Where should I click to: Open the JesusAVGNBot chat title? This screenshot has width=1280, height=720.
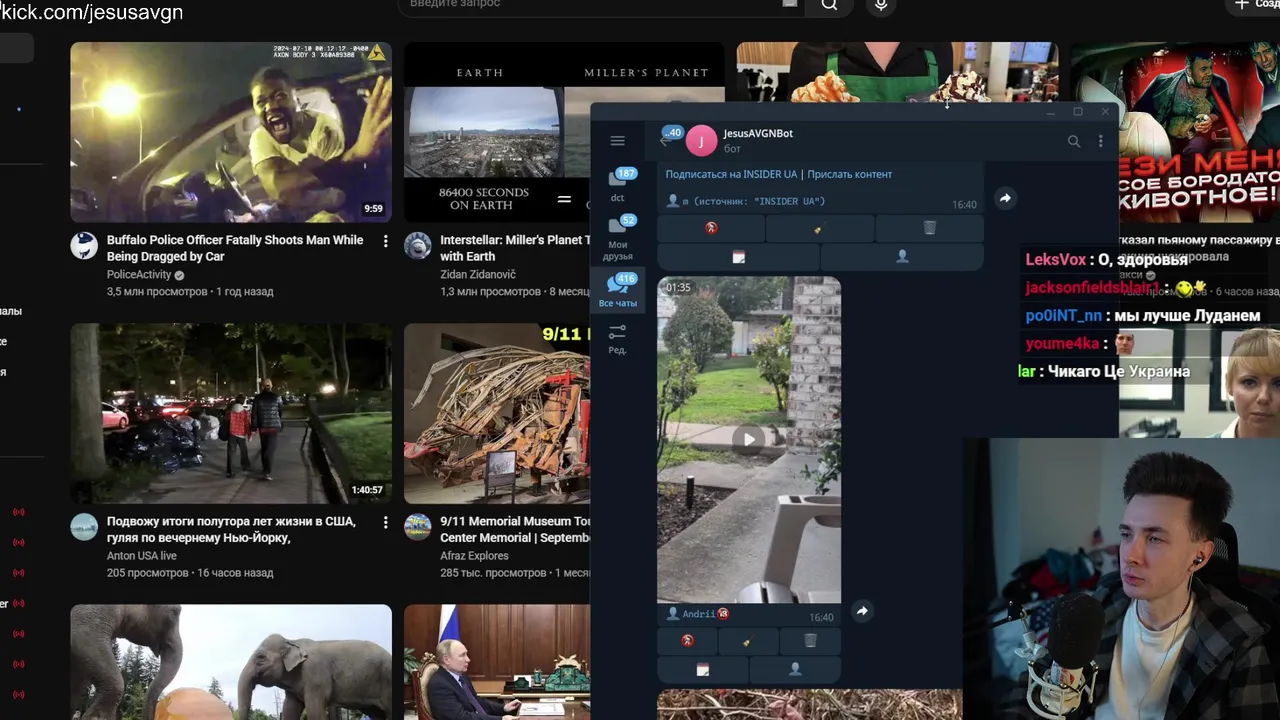pyautogui.click(x=758, y=133)
